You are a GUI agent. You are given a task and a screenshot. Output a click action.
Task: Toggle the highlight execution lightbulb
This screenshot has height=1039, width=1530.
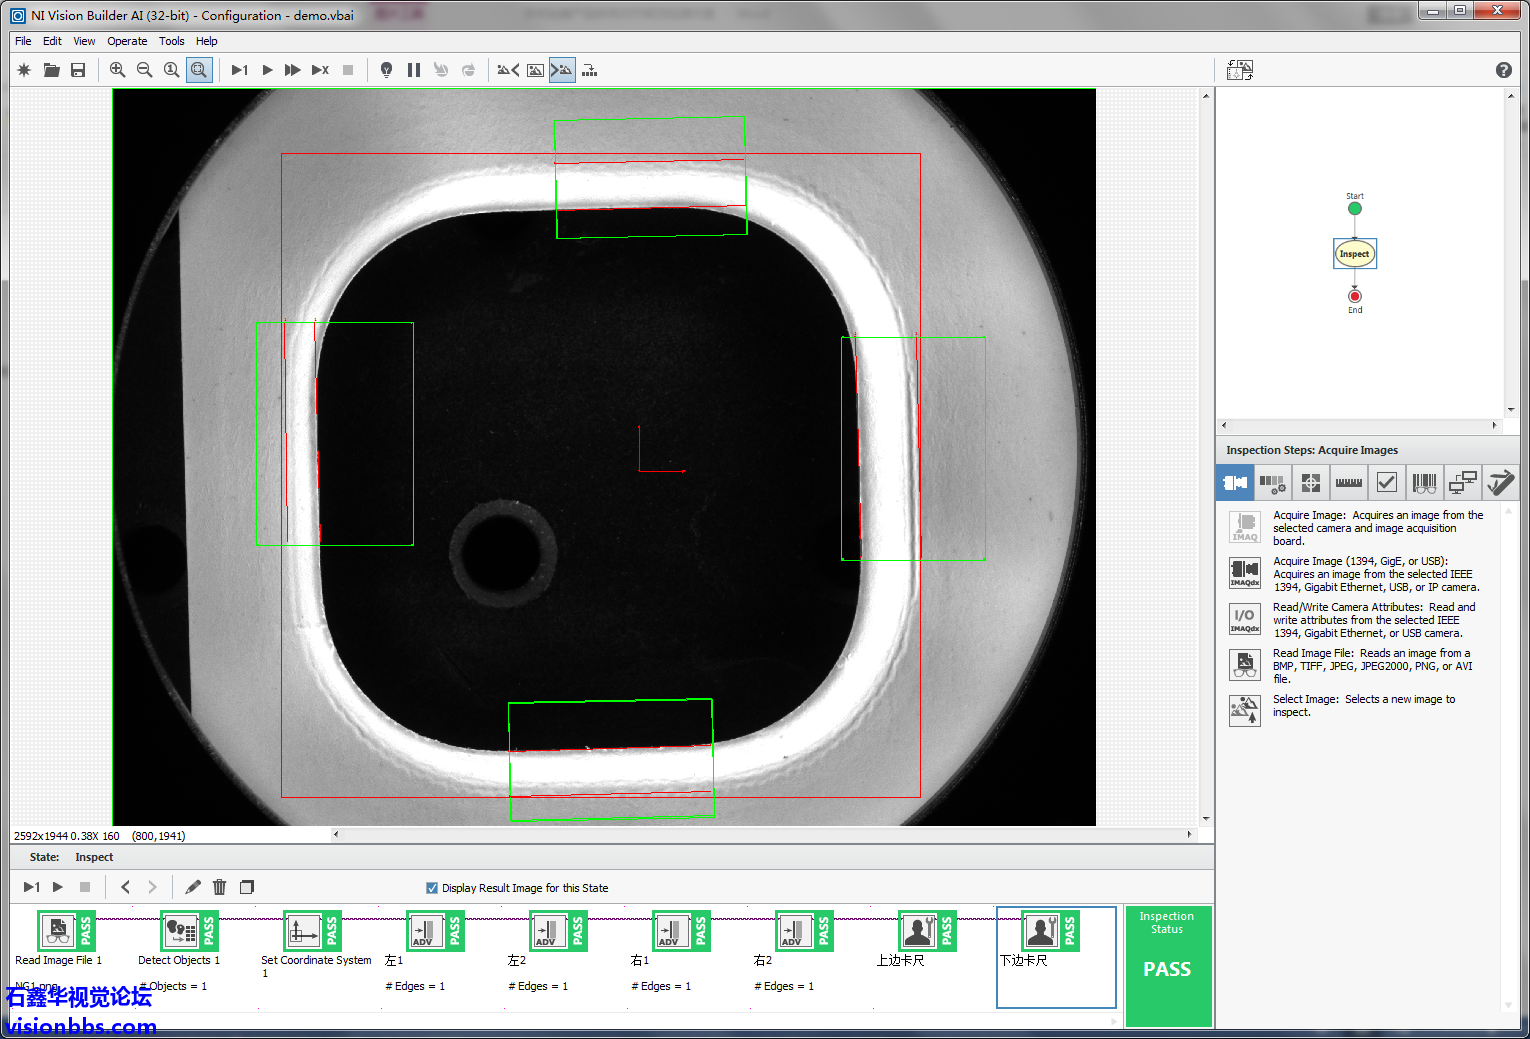[x=386, y=70]
